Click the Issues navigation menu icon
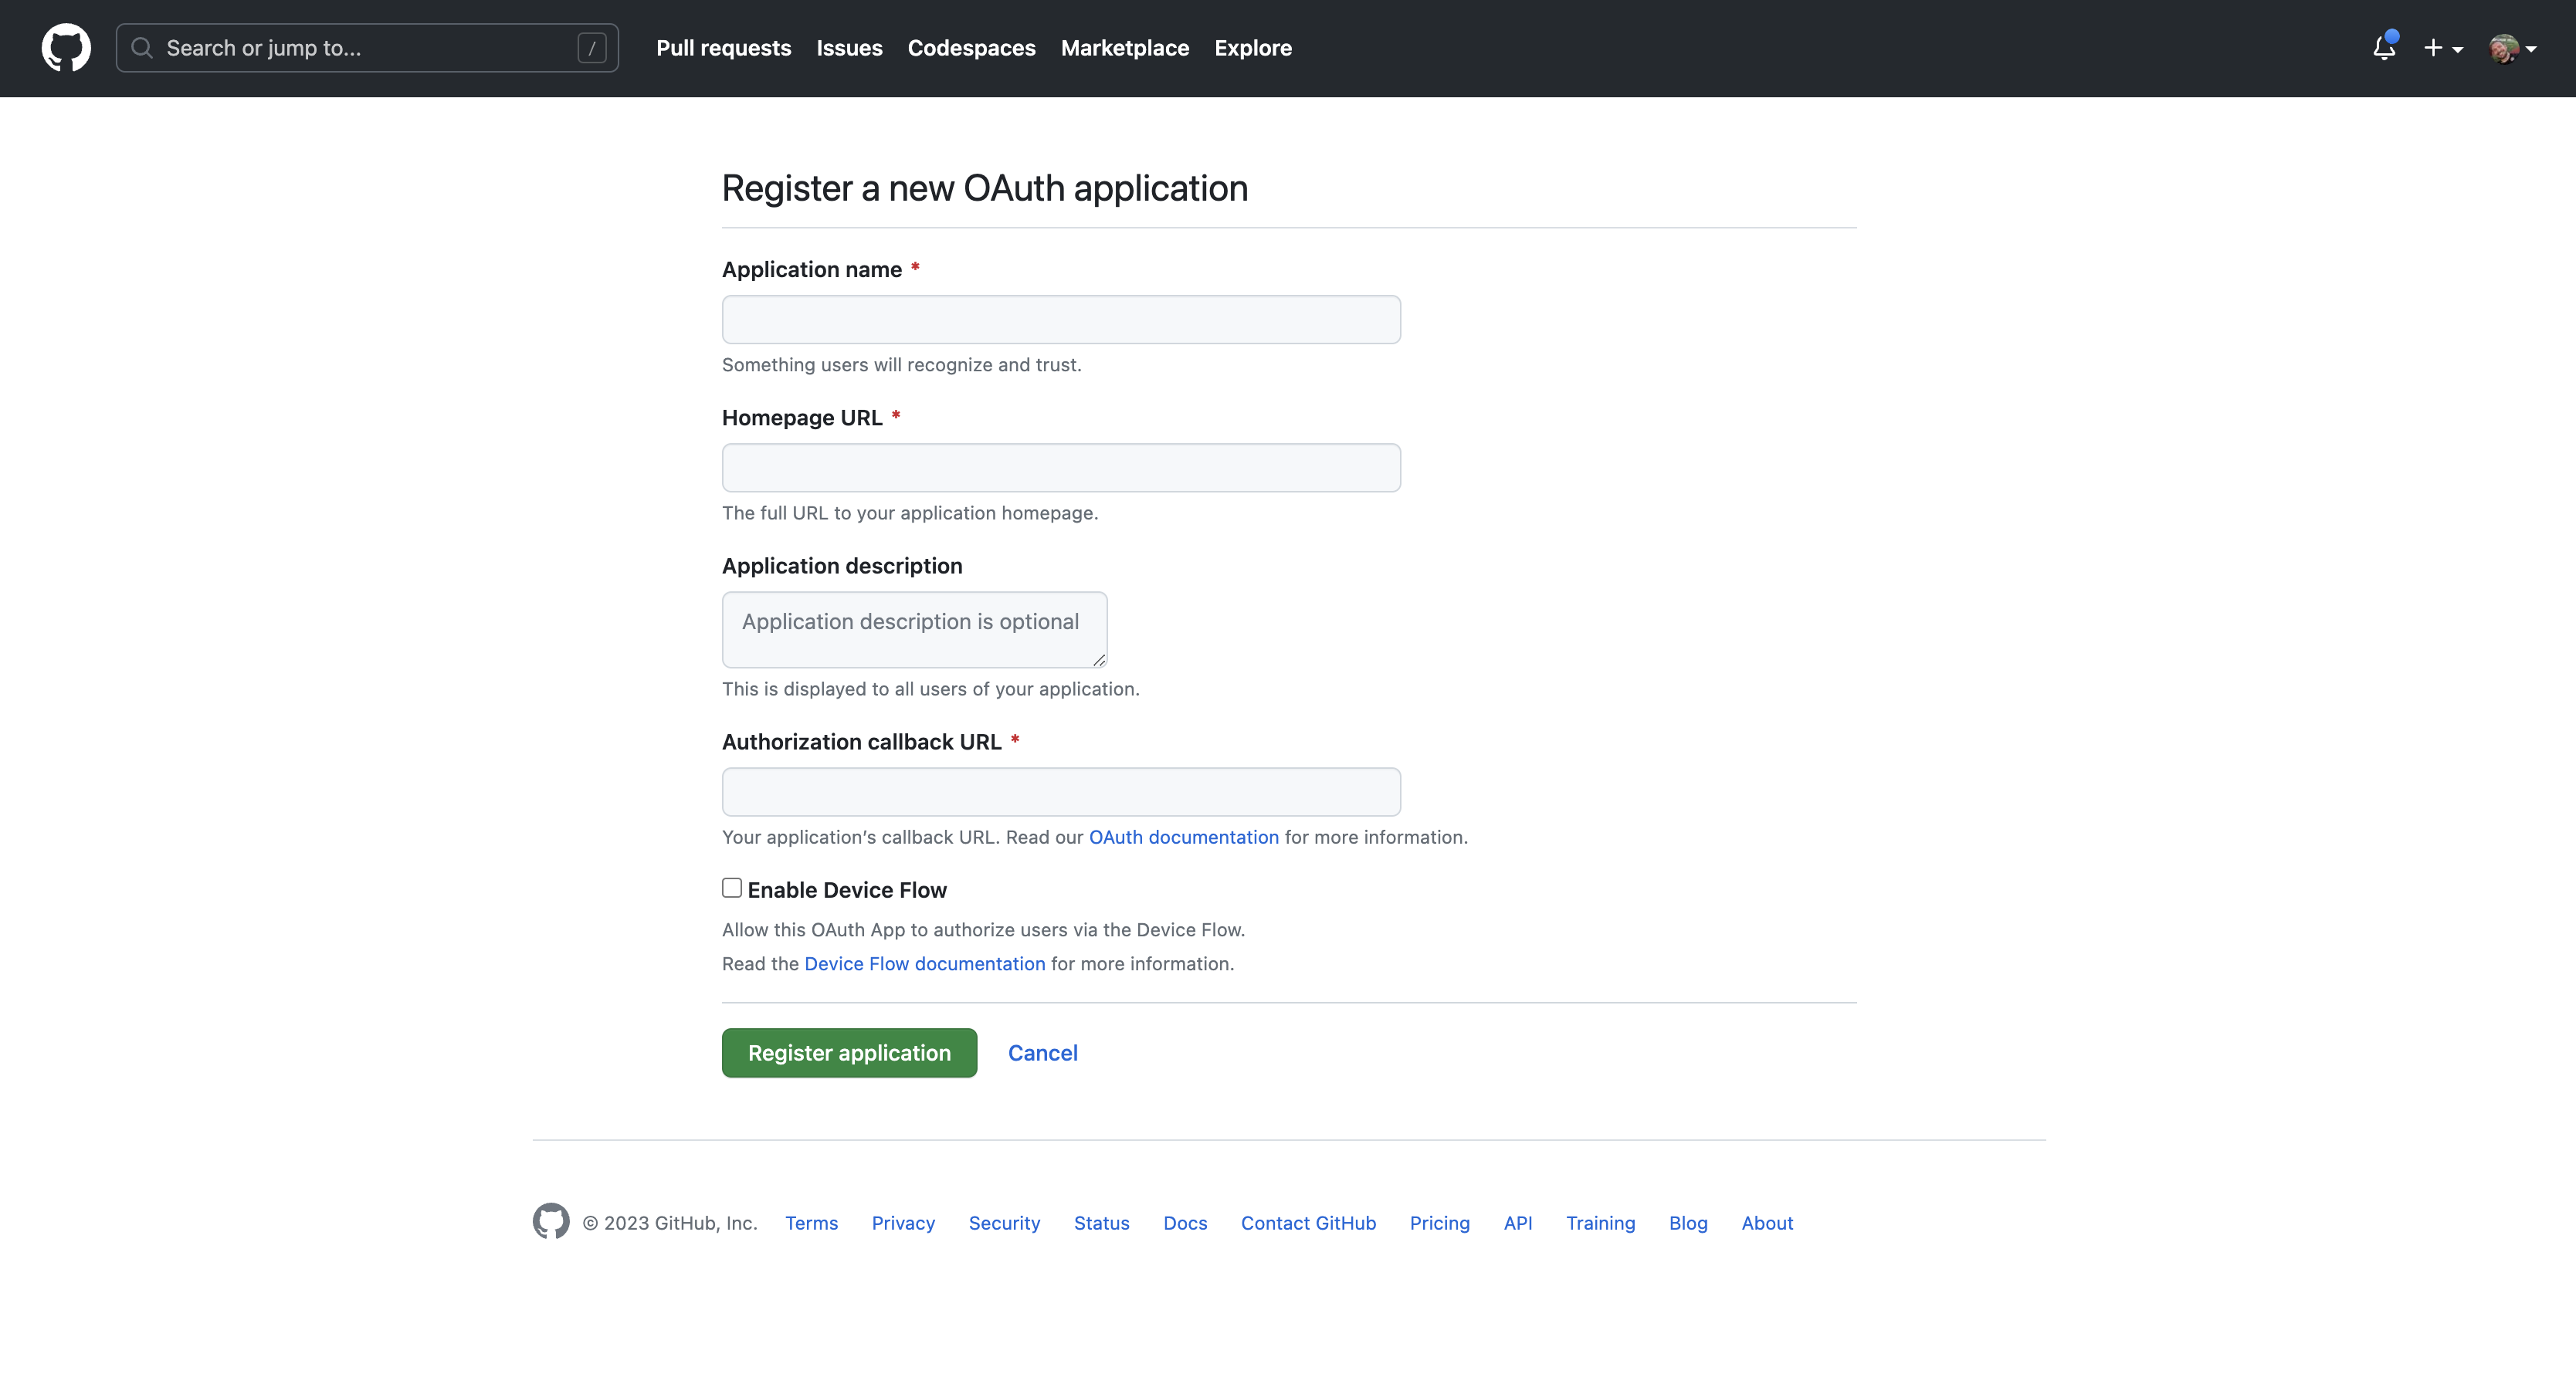The width and height of the screenshot is (2576, 1391). pyautogui.click(x=849, y=48)
